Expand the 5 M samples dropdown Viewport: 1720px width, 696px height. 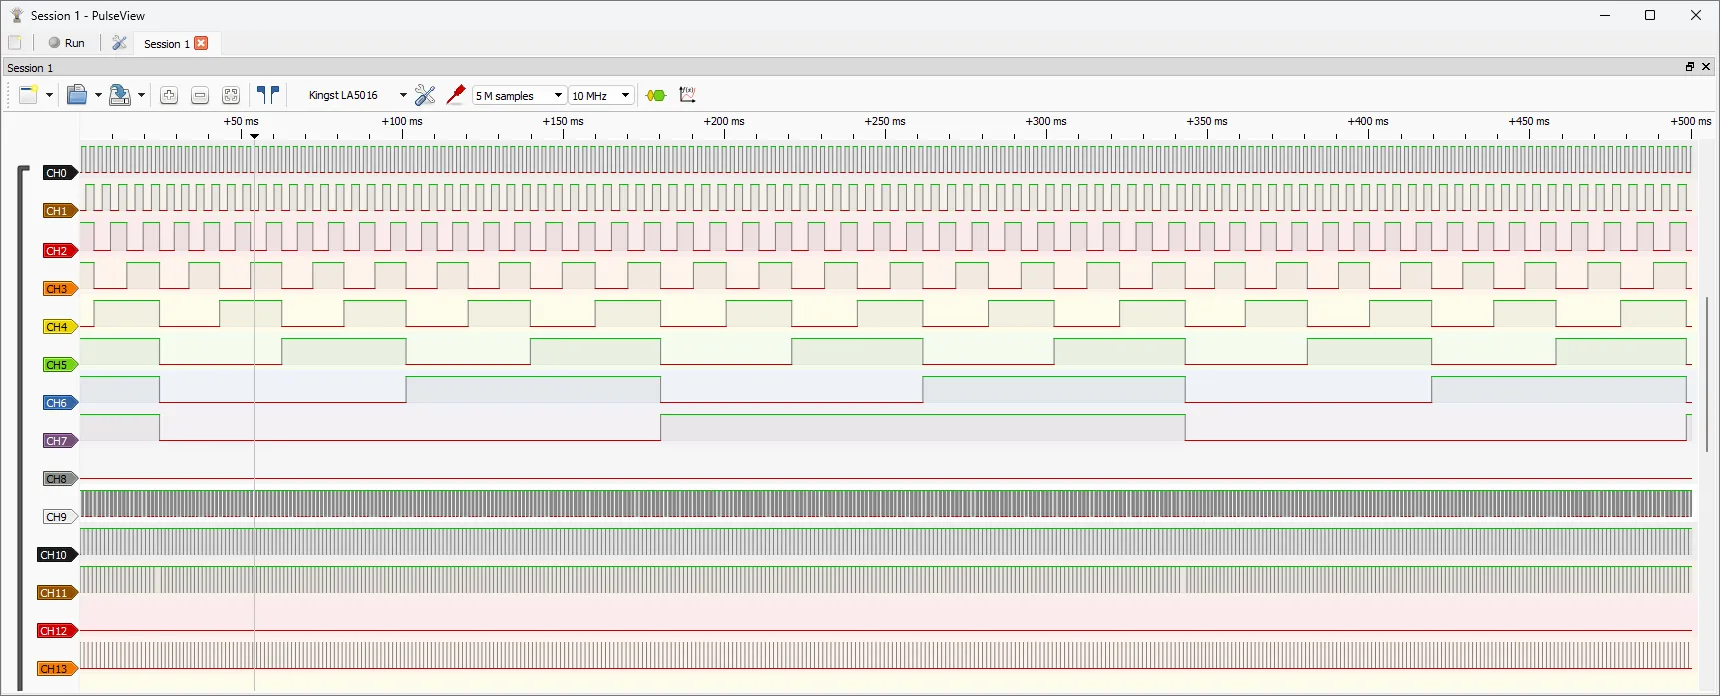pos(519,96)
